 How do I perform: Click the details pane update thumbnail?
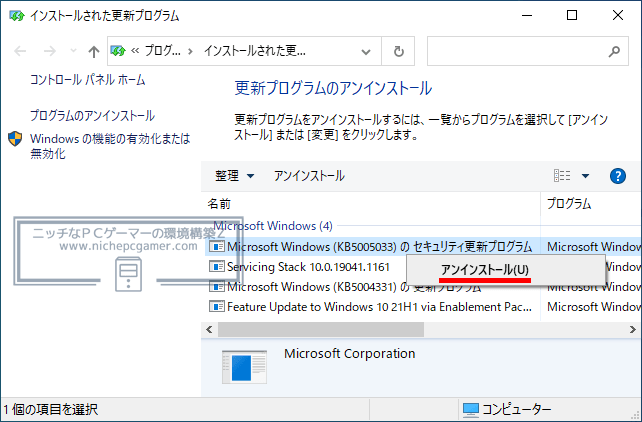pyautogui.click(x=244, y=367)
